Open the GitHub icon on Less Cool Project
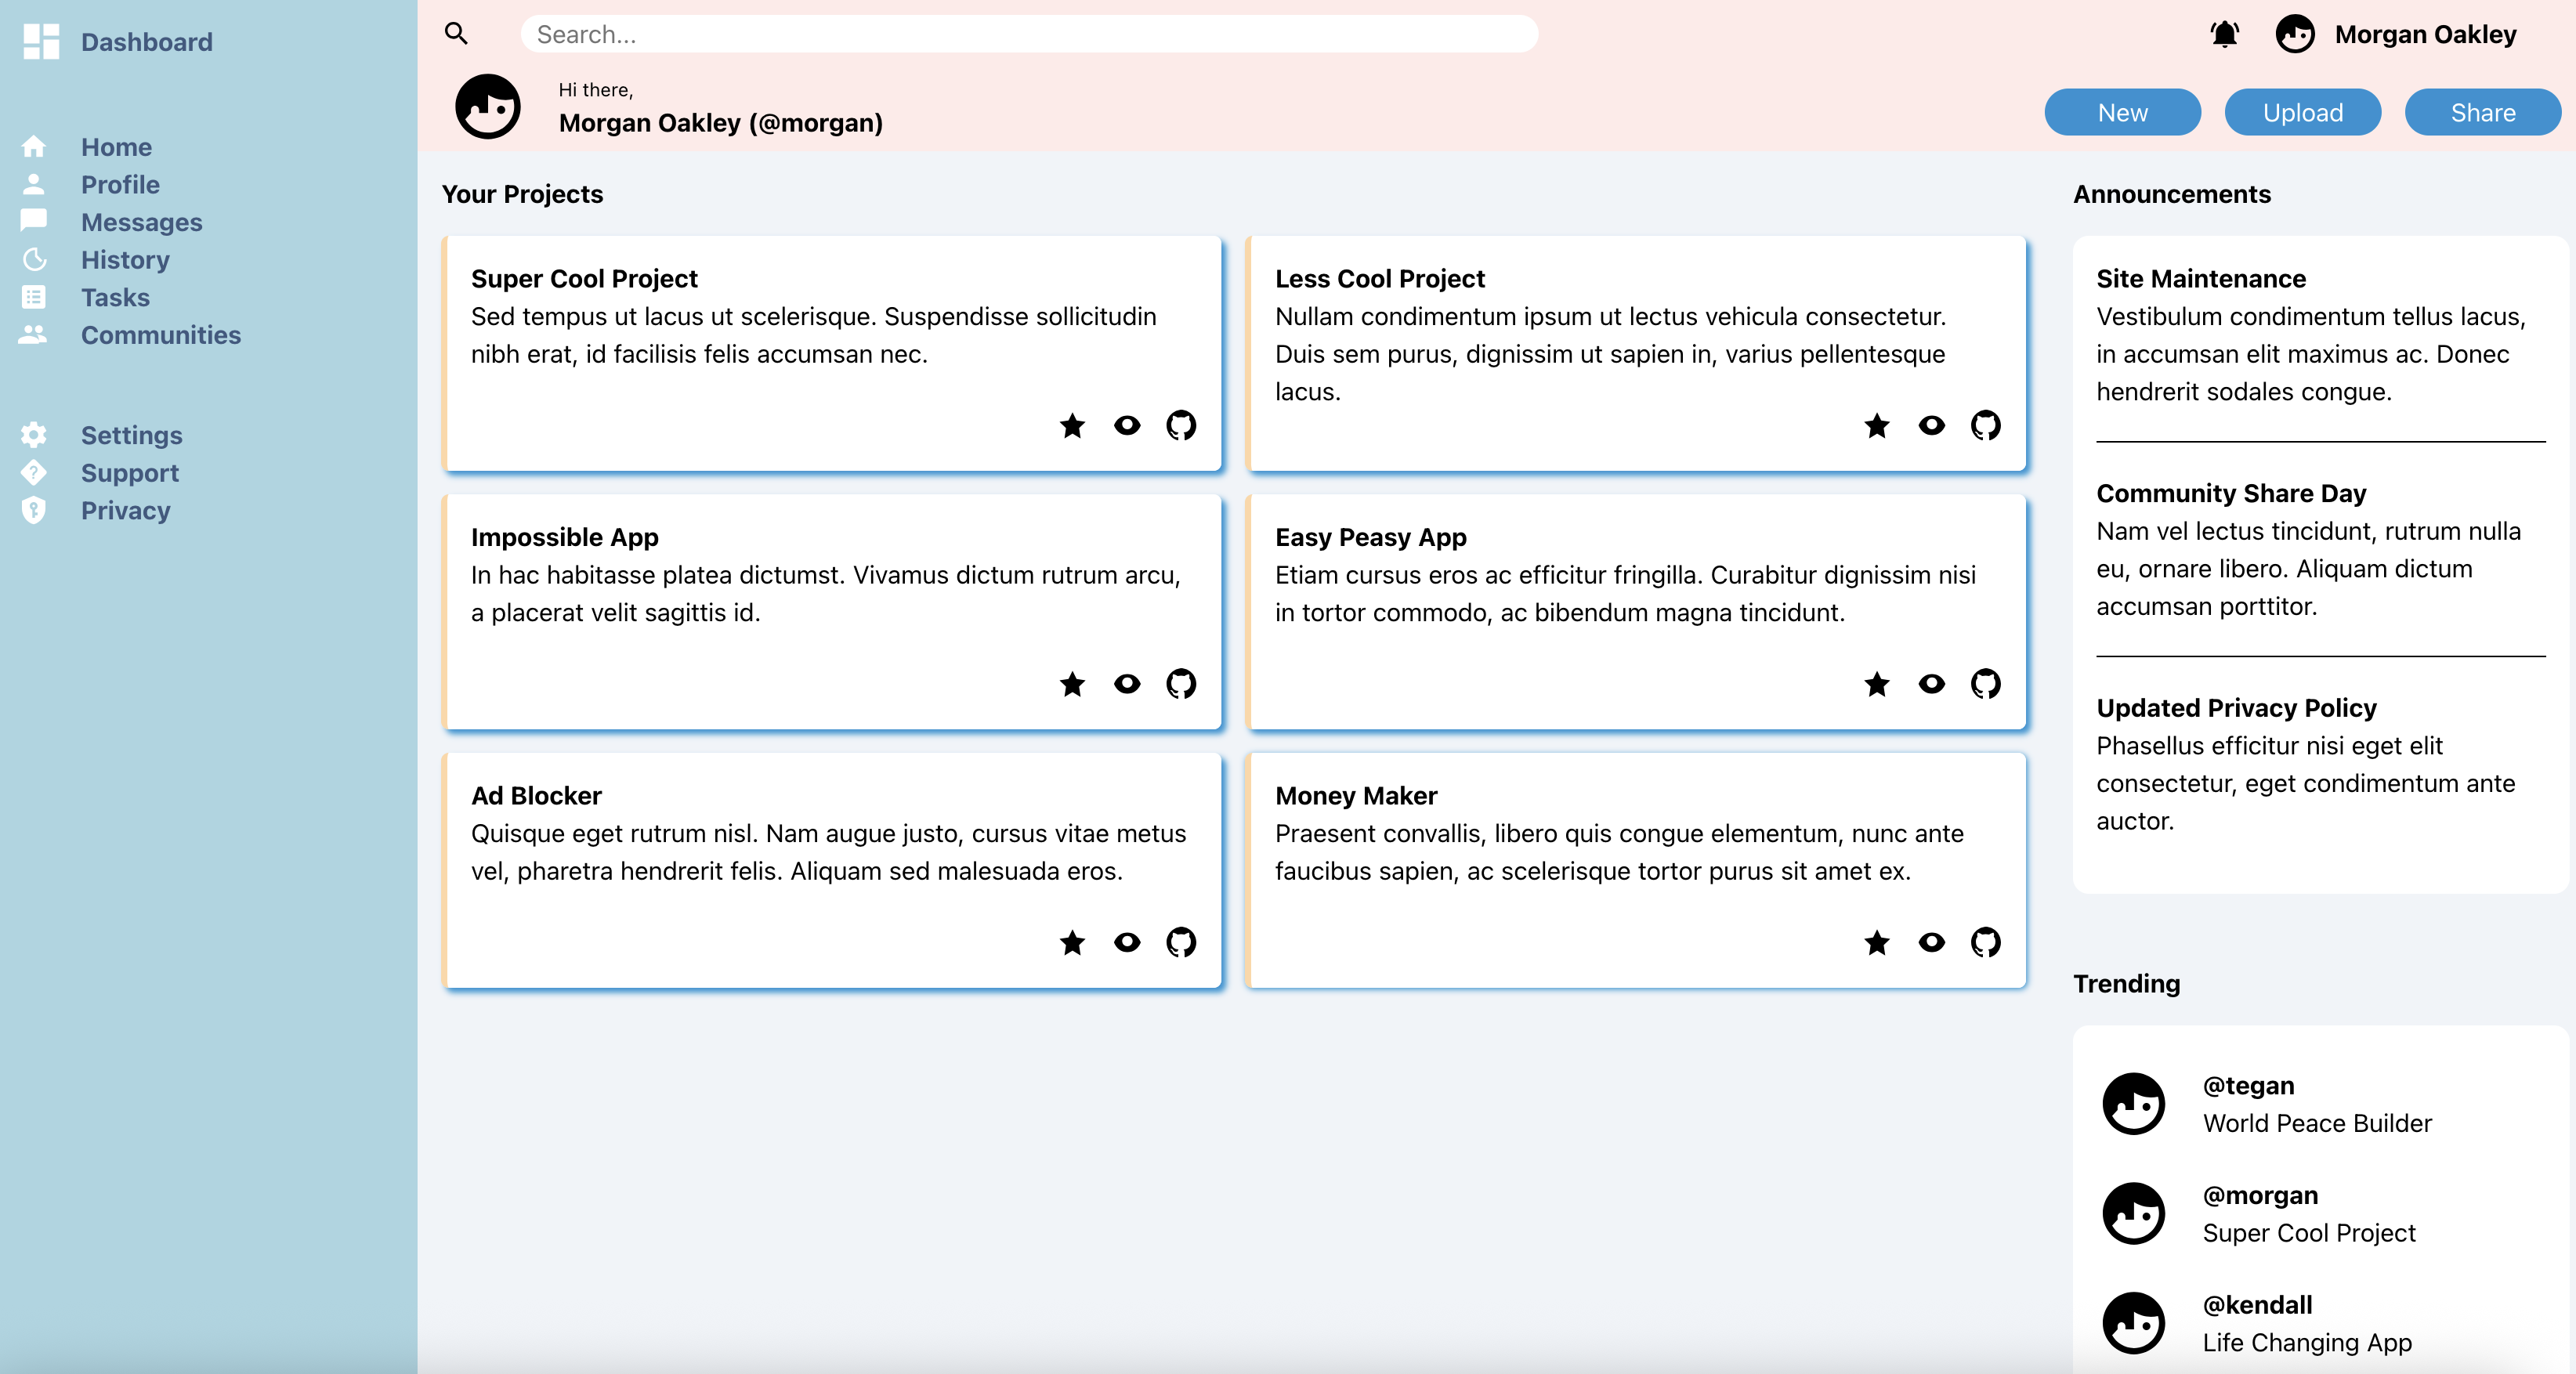 tap(1985, 426)
